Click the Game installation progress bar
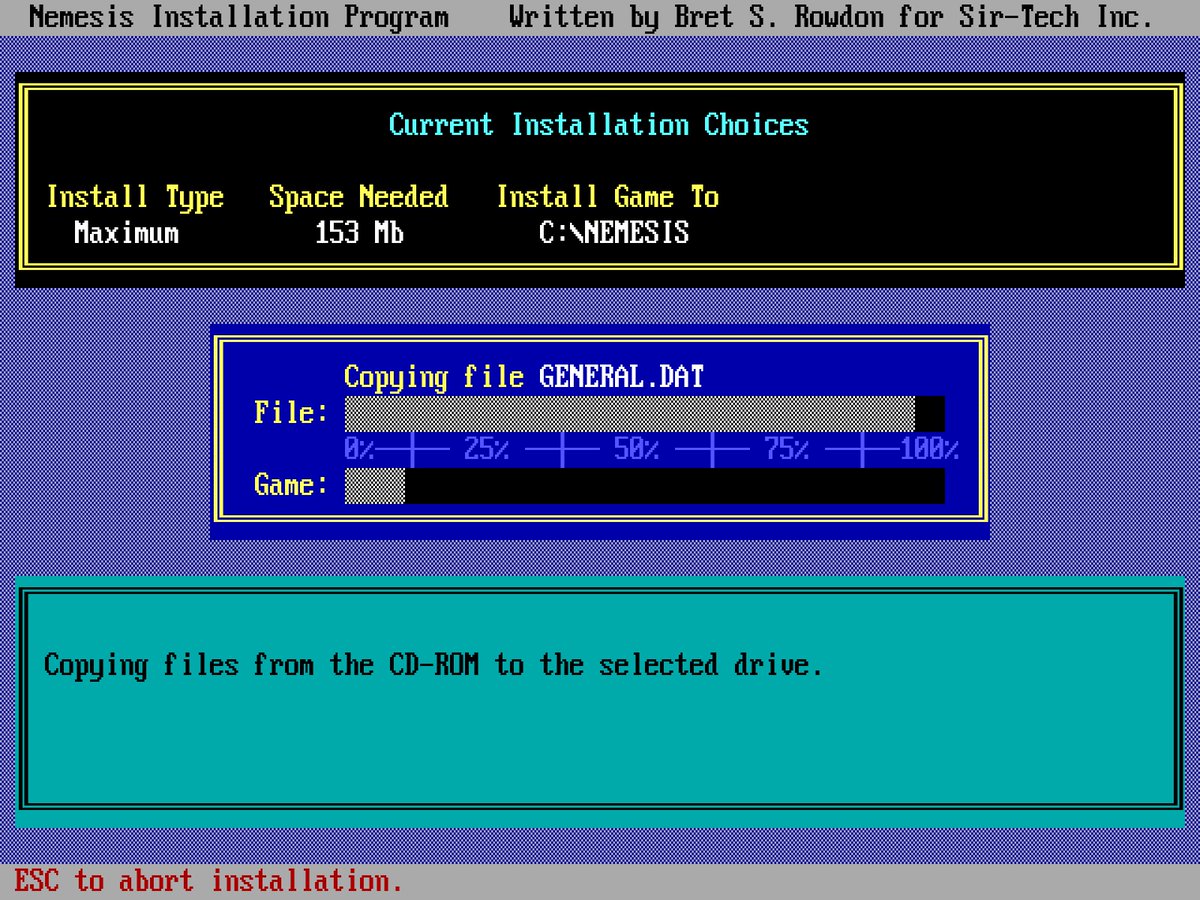Image resolution: width=1200 pixels, height=900 pixels. click(x=644, y=486)
